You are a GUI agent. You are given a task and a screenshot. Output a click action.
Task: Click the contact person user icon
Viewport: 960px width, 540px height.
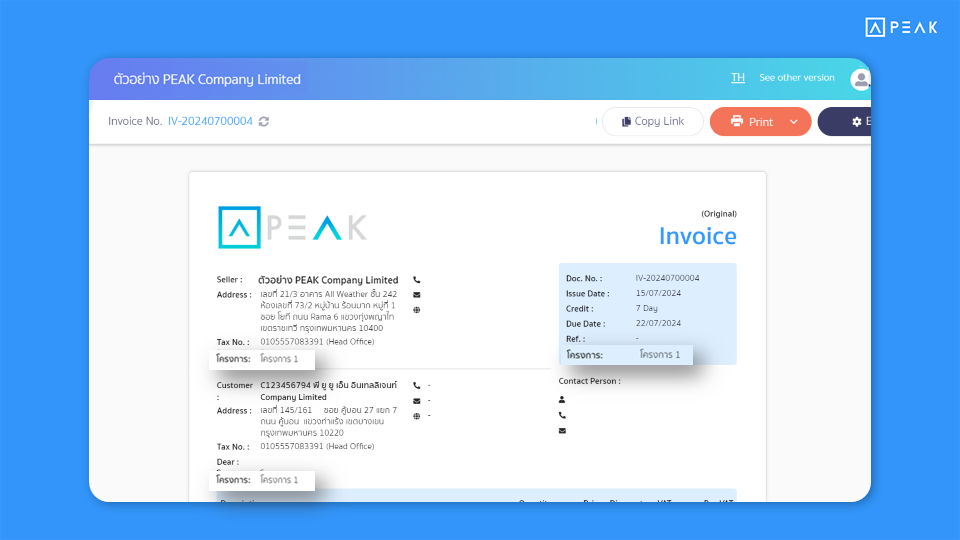coord(562,399)
